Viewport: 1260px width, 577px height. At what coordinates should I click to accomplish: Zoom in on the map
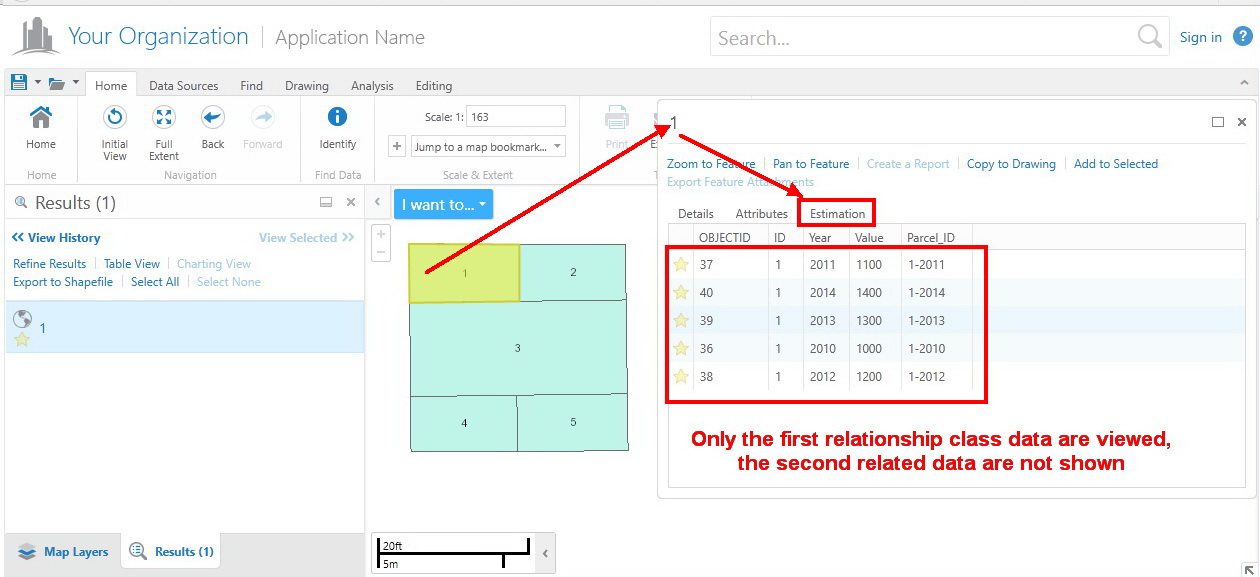[x=381, y=234]
